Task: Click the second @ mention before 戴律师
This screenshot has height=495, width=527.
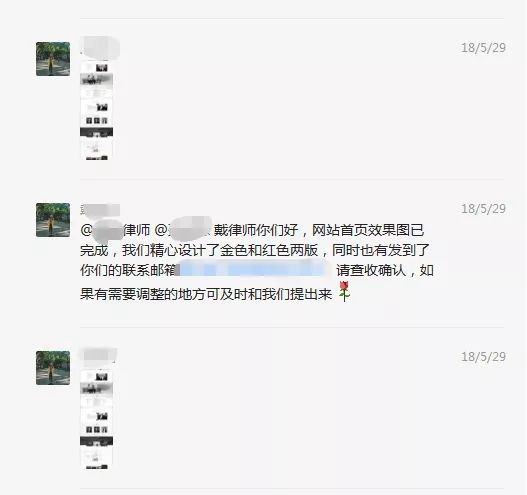Action: (x=183, y=230)
